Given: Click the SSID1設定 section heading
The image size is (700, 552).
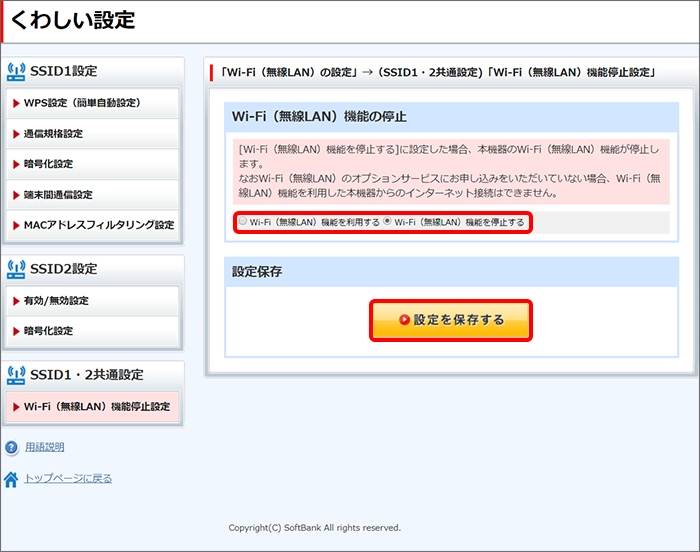Looking at the screenshot, I should coord(63,71).
